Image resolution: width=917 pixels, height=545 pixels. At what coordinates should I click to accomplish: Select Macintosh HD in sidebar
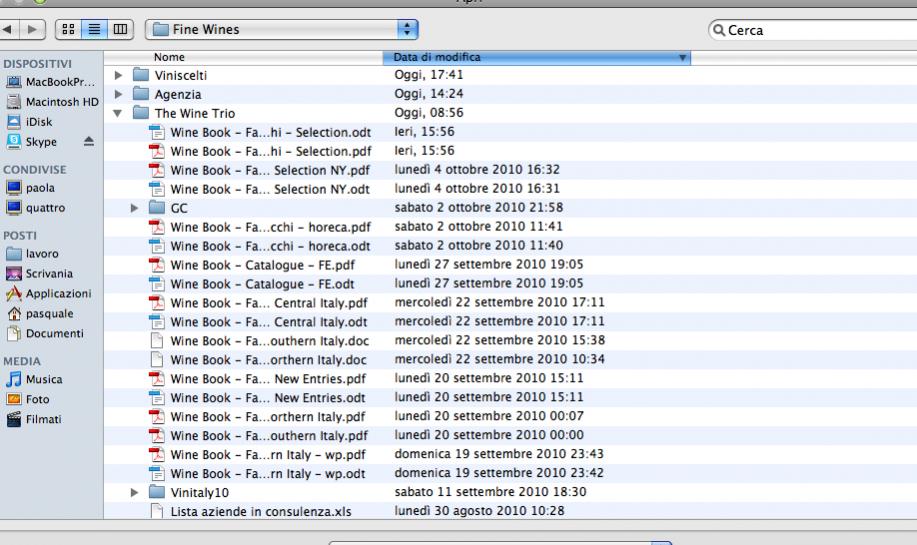pyautogui.click(x=52, y=102)
